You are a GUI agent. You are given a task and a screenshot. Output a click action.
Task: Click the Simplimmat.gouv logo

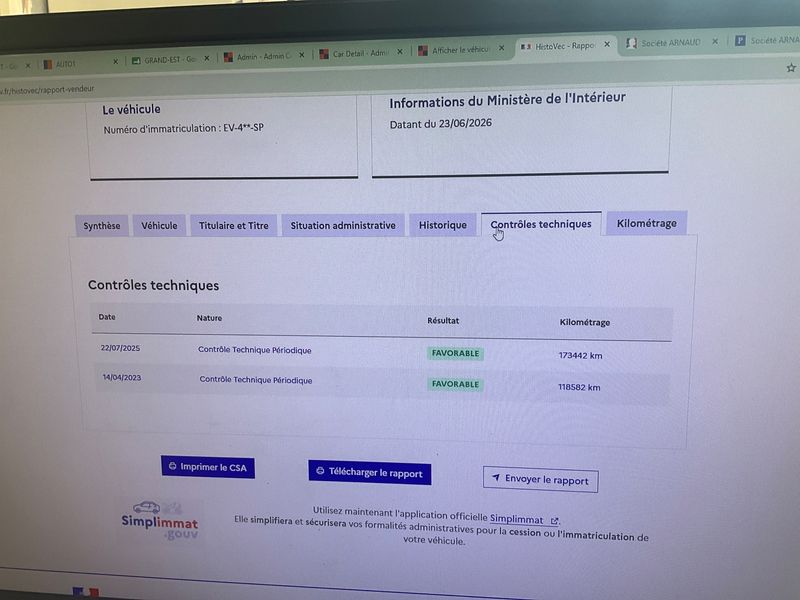click(x=160, y=519)
